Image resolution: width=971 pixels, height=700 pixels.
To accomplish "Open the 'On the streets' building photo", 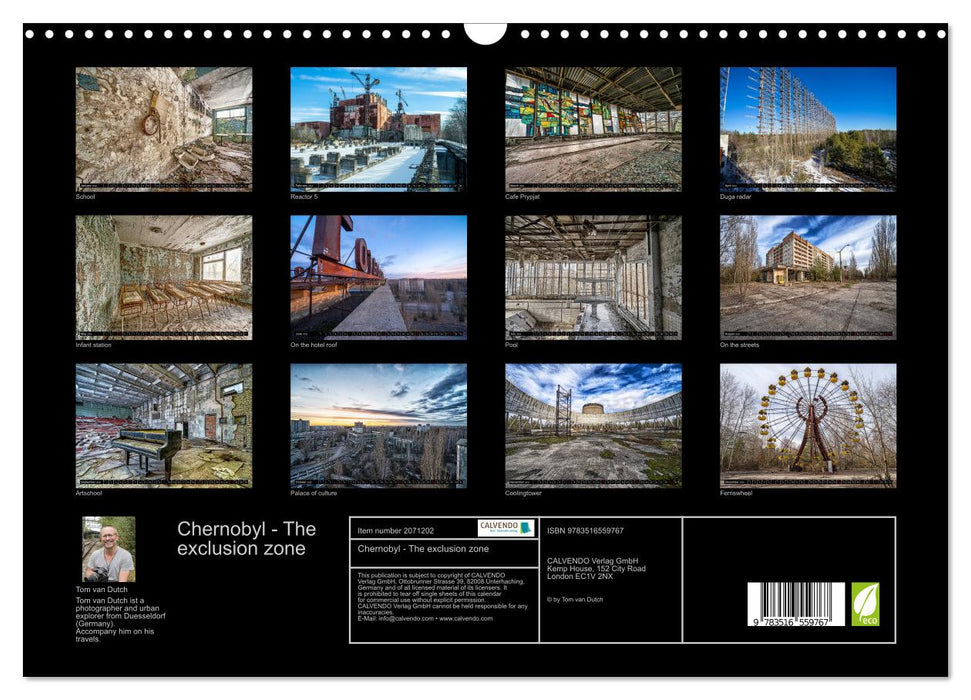I will coord(808,277).
